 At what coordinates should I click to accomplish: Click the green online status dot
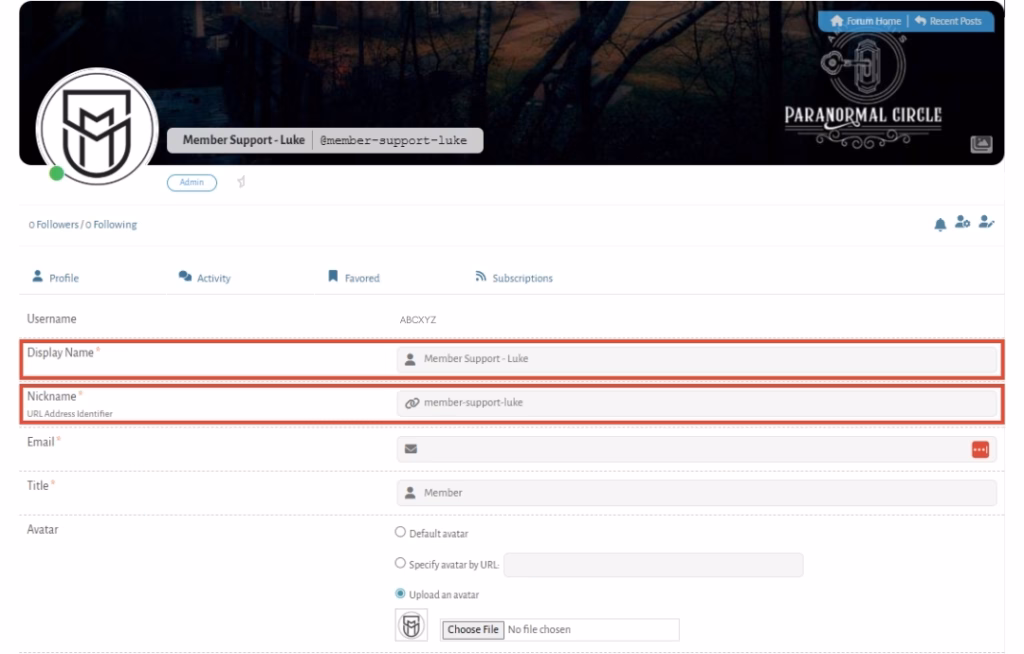point(57,173)
